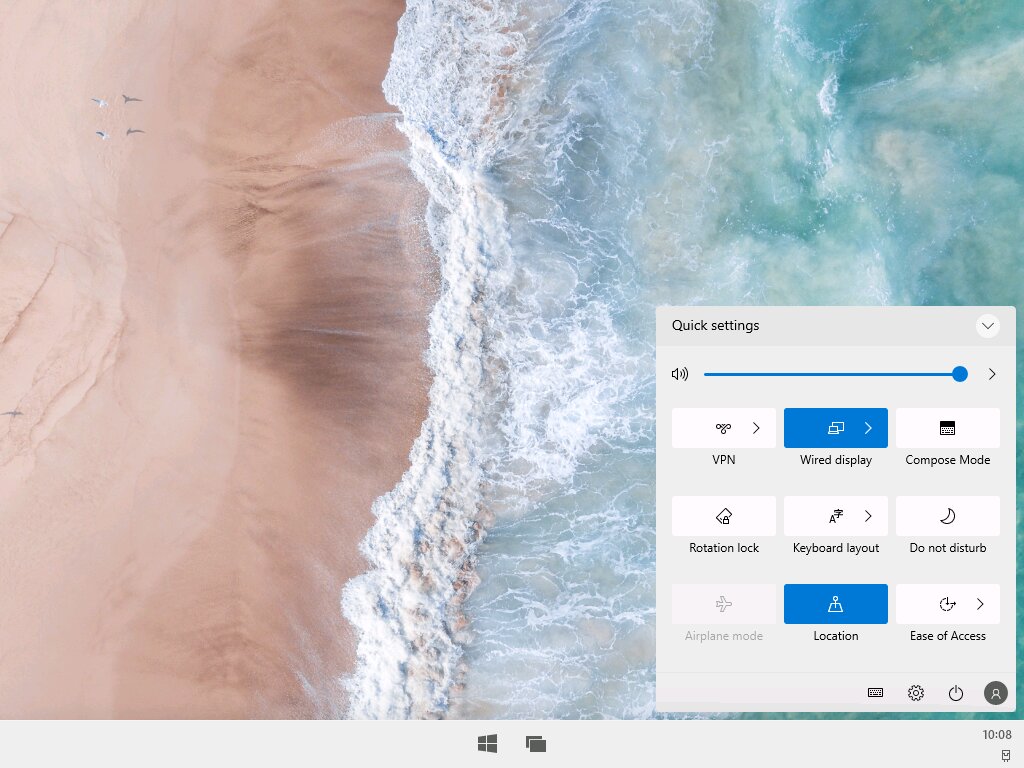This screenshot has height=768, width=1024.
Task: Open the on-screen keyboard icon in panel footer
Action: point(875,693)
